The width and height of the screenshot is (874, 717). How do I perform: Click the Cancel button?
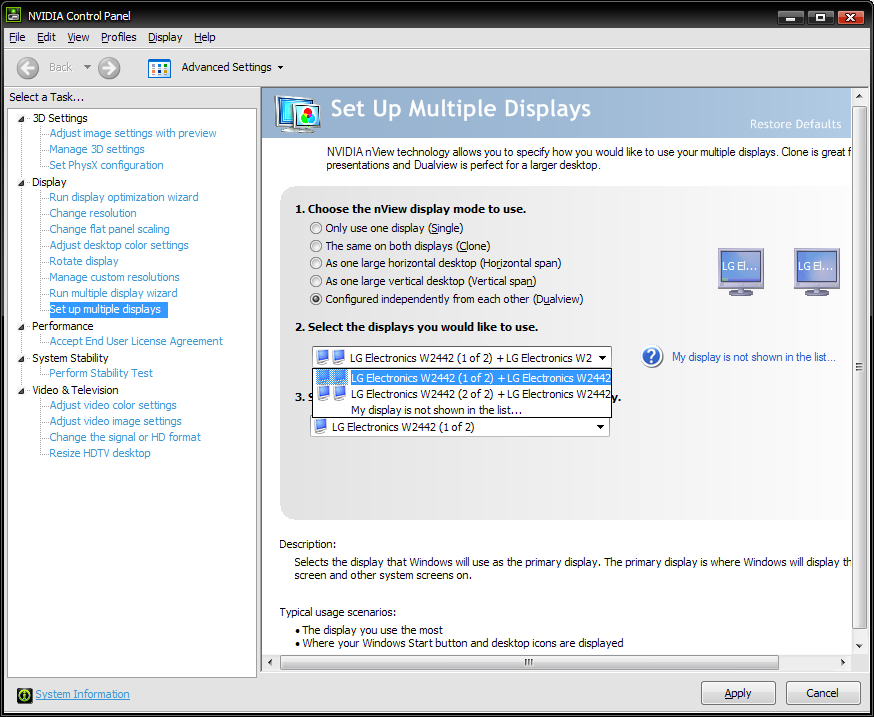(822, 693)
